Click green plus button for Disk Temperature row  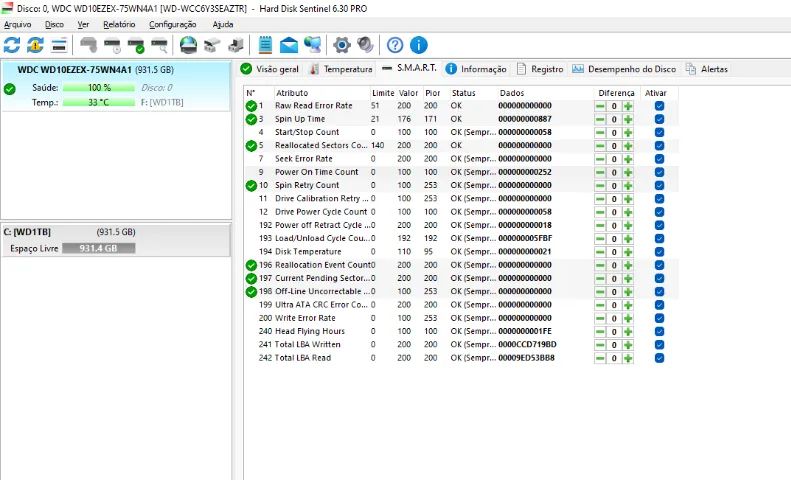point(628,252)
